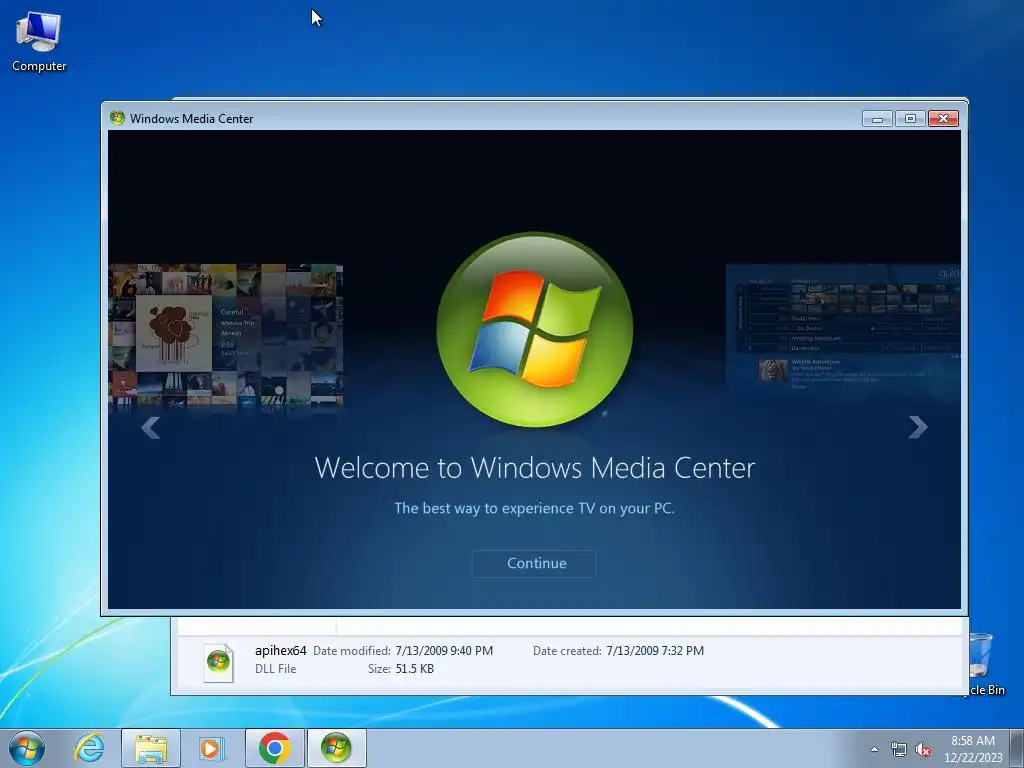Open Windows Explorer from the taskbar
This screenshot has width=1024, height=768.
coord(151,748)
